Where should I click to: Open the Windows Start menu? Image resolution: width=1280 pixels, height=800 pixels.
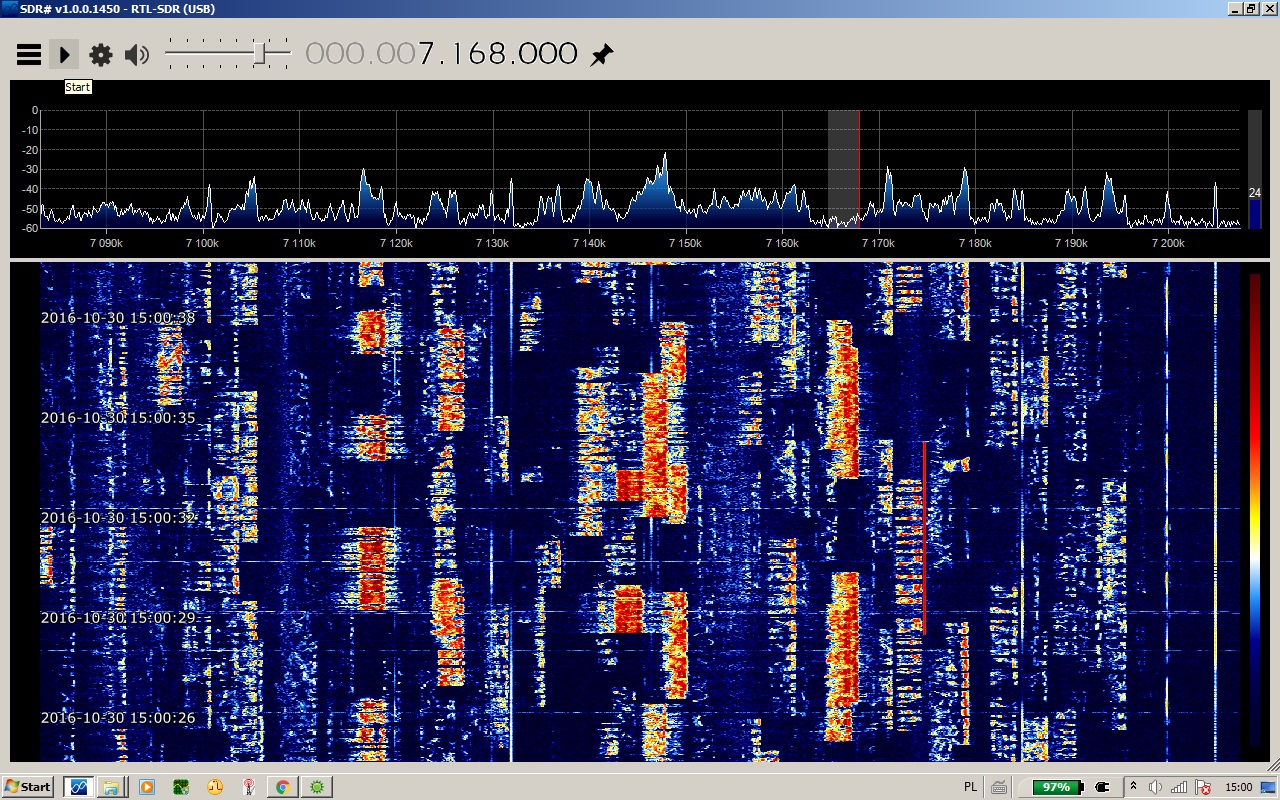coord(28,787)
